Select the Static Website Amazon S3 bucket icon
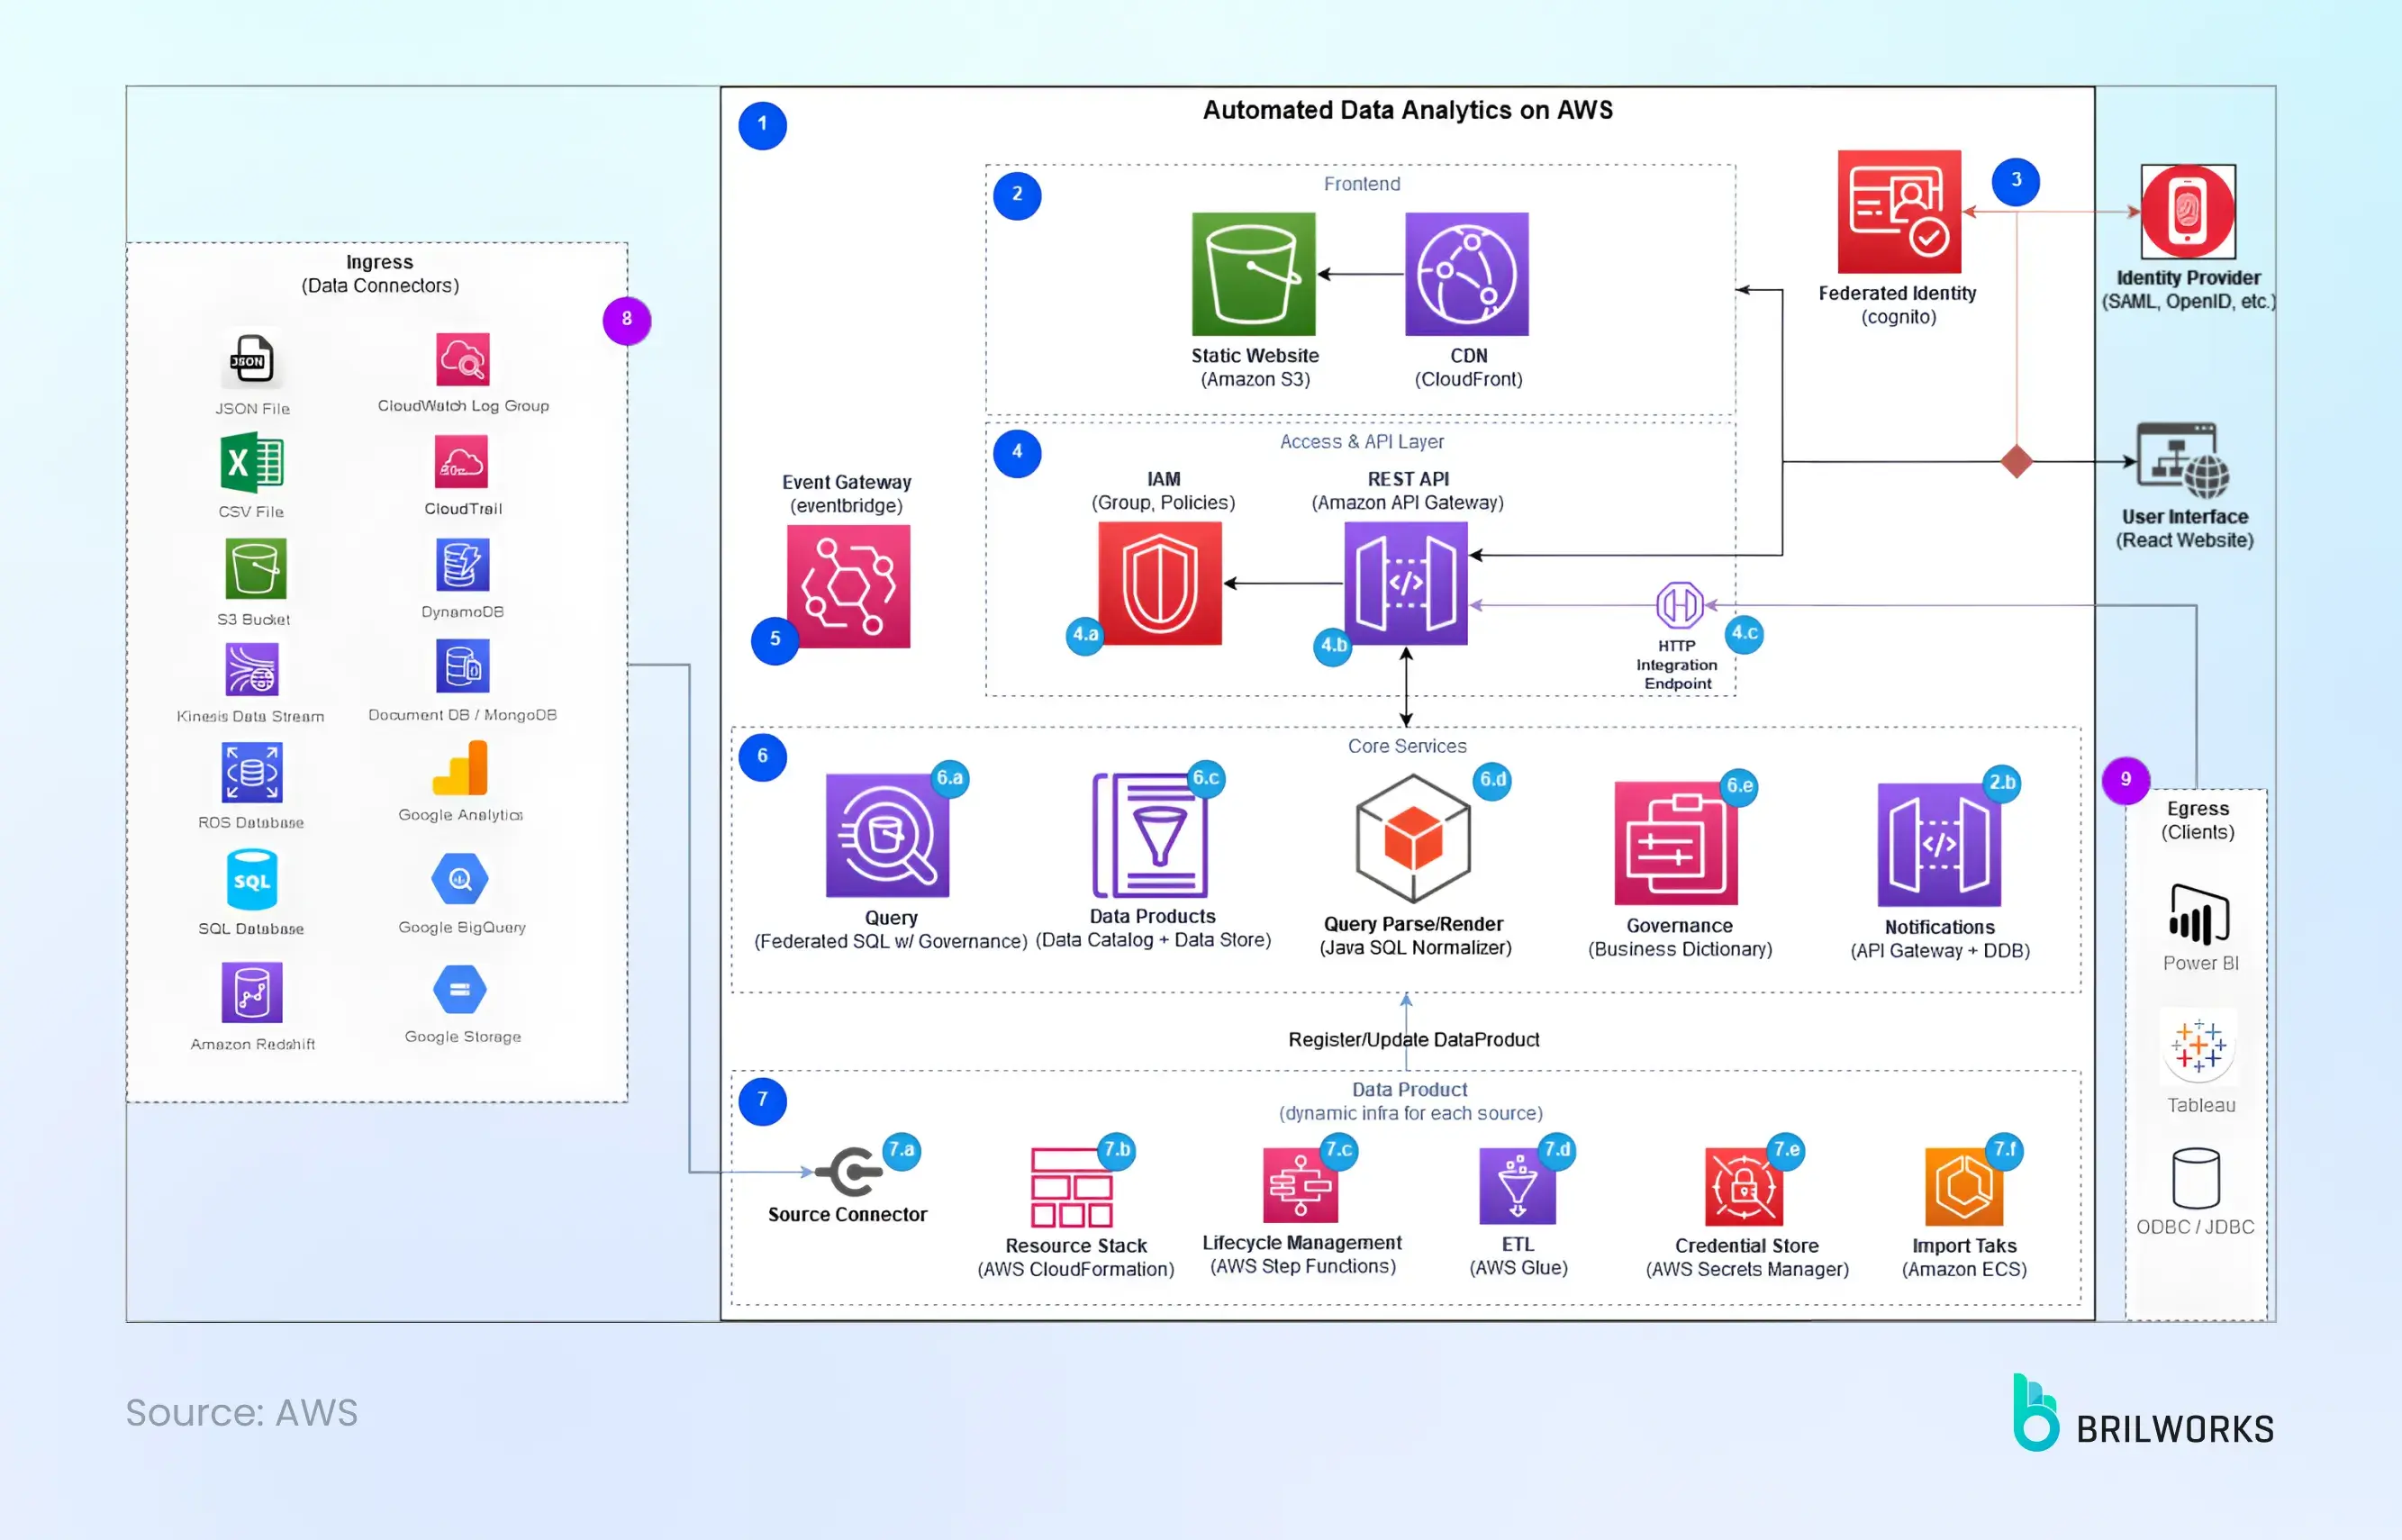The height and width of the screenshot is (1540, 2402). 1253,276
